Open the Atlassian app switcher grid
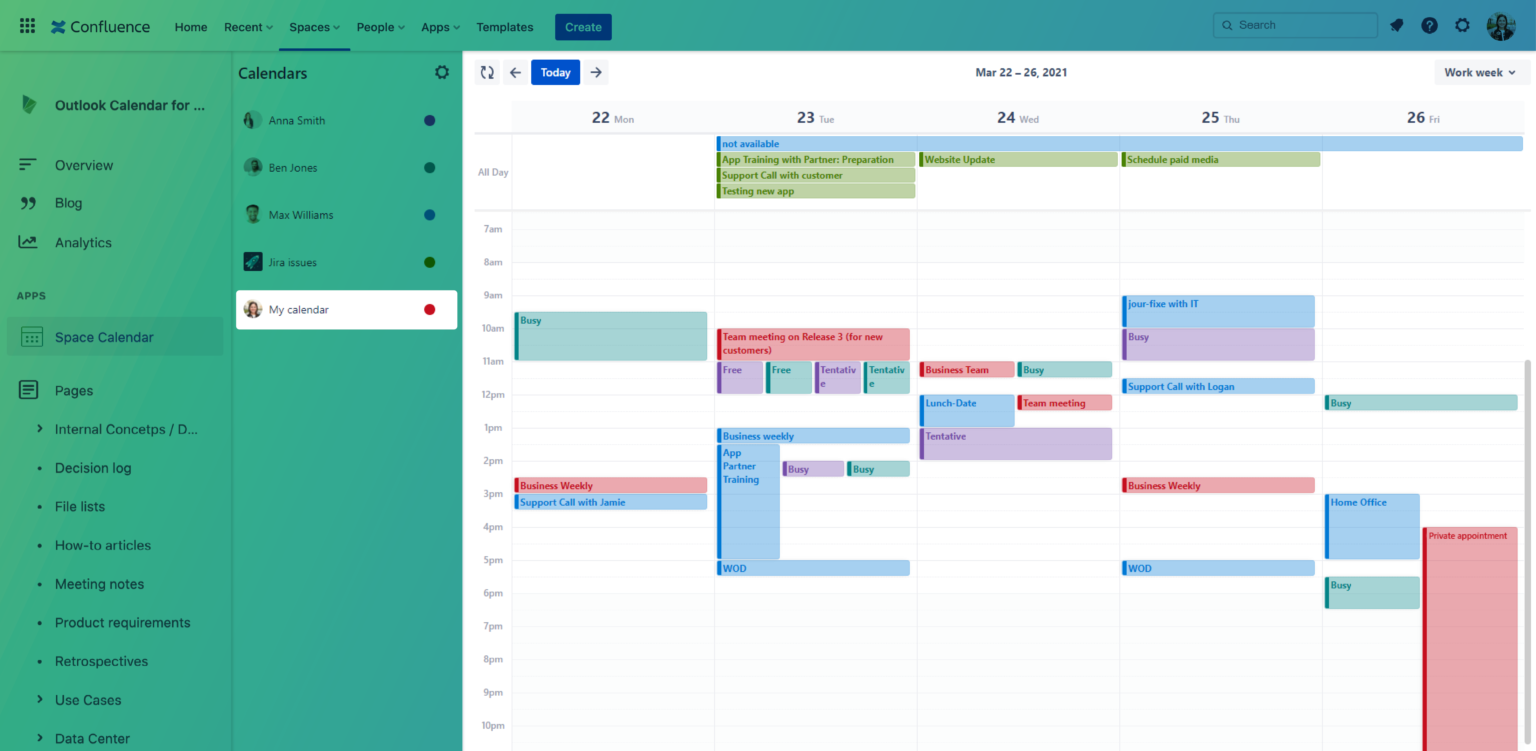The image size is (1536, 751). click(27, 25)
